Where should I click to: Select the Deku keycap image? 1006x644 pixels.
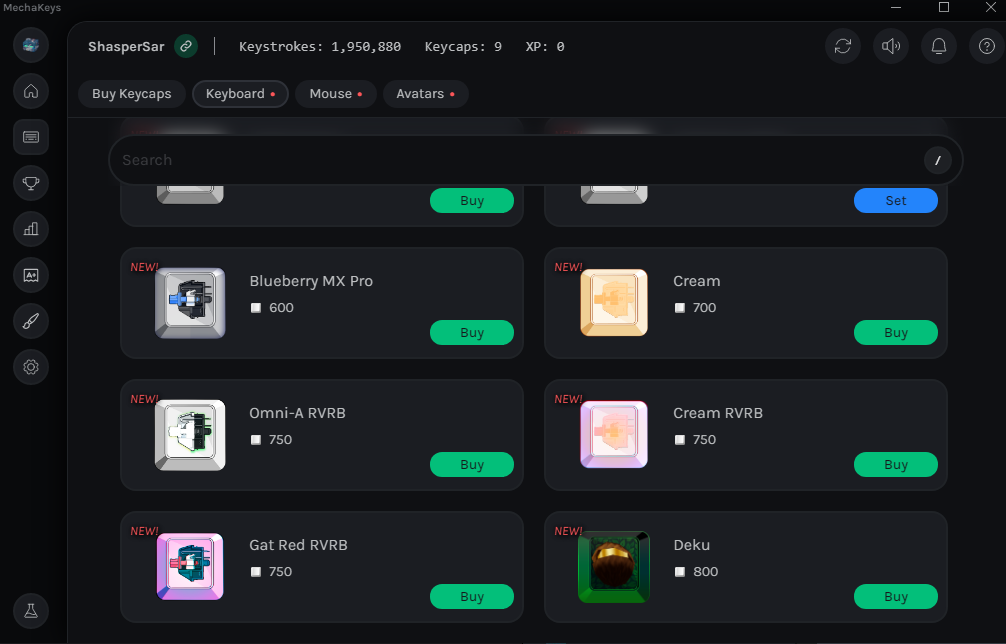(x=614, y=567)
